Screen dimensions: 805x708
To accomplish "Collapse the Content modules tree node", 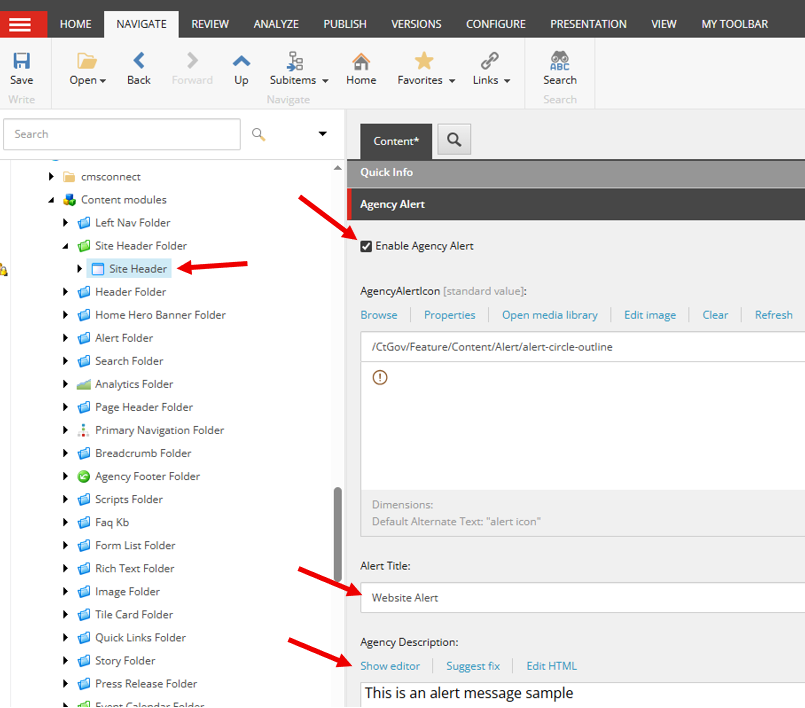I will pyautogui.click(x=52, y=200).
